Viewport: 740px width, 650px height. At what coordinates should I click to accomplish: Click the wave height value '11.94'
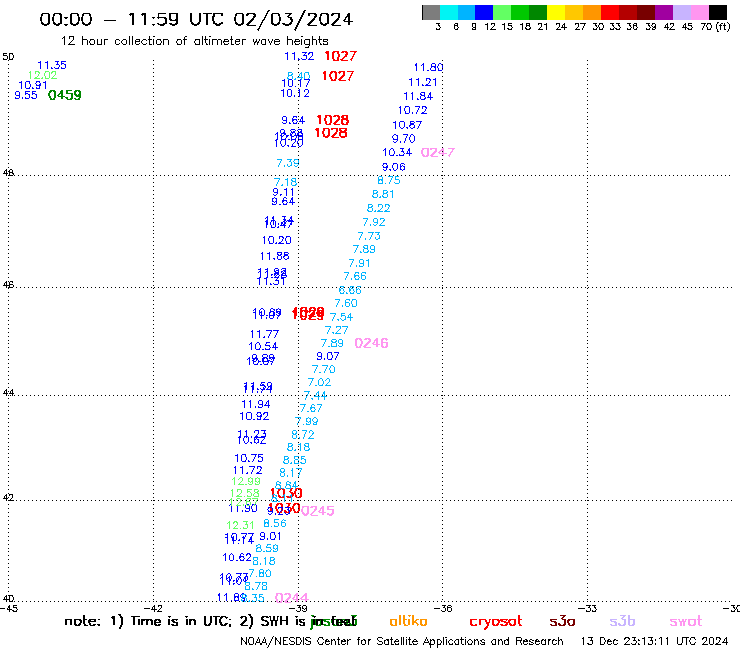click(x=256, y=405)
